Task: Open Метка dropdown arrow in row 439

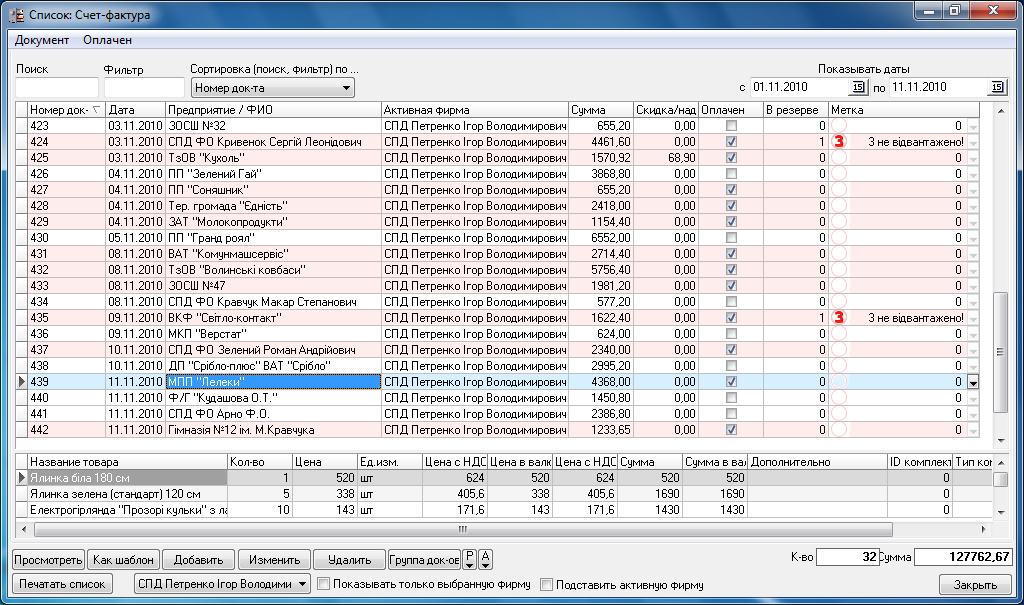Action: click(x=973, y=382)
